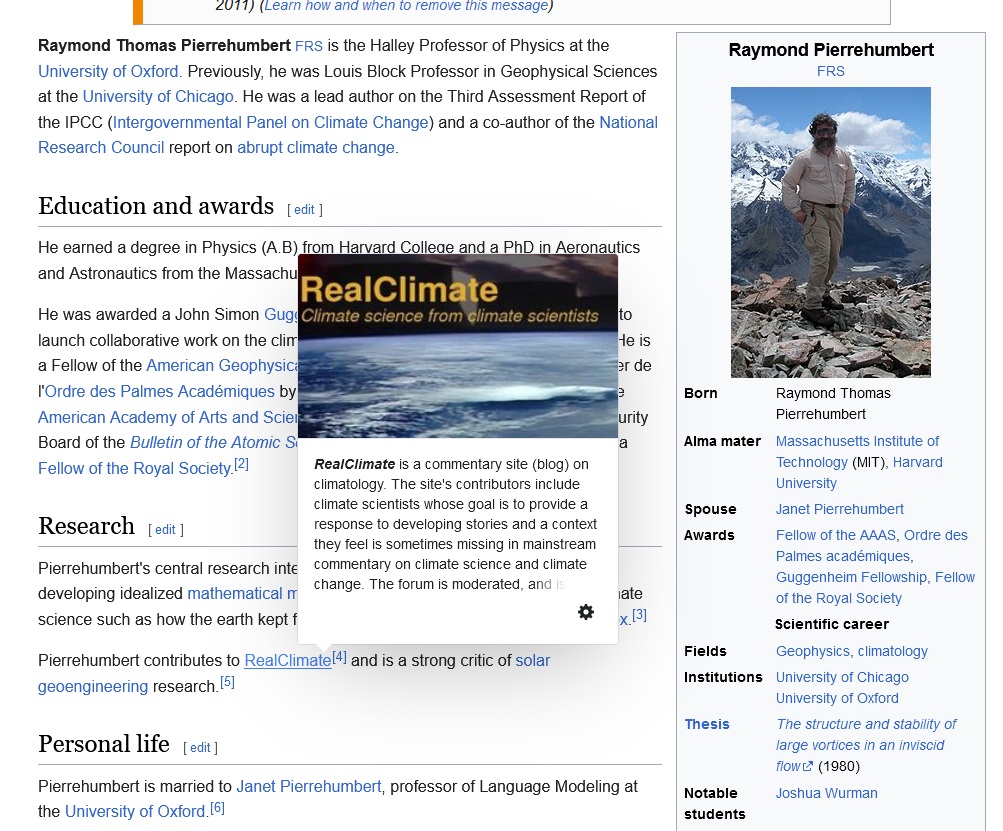Open climatology field link in infobox

coord(892,652)
